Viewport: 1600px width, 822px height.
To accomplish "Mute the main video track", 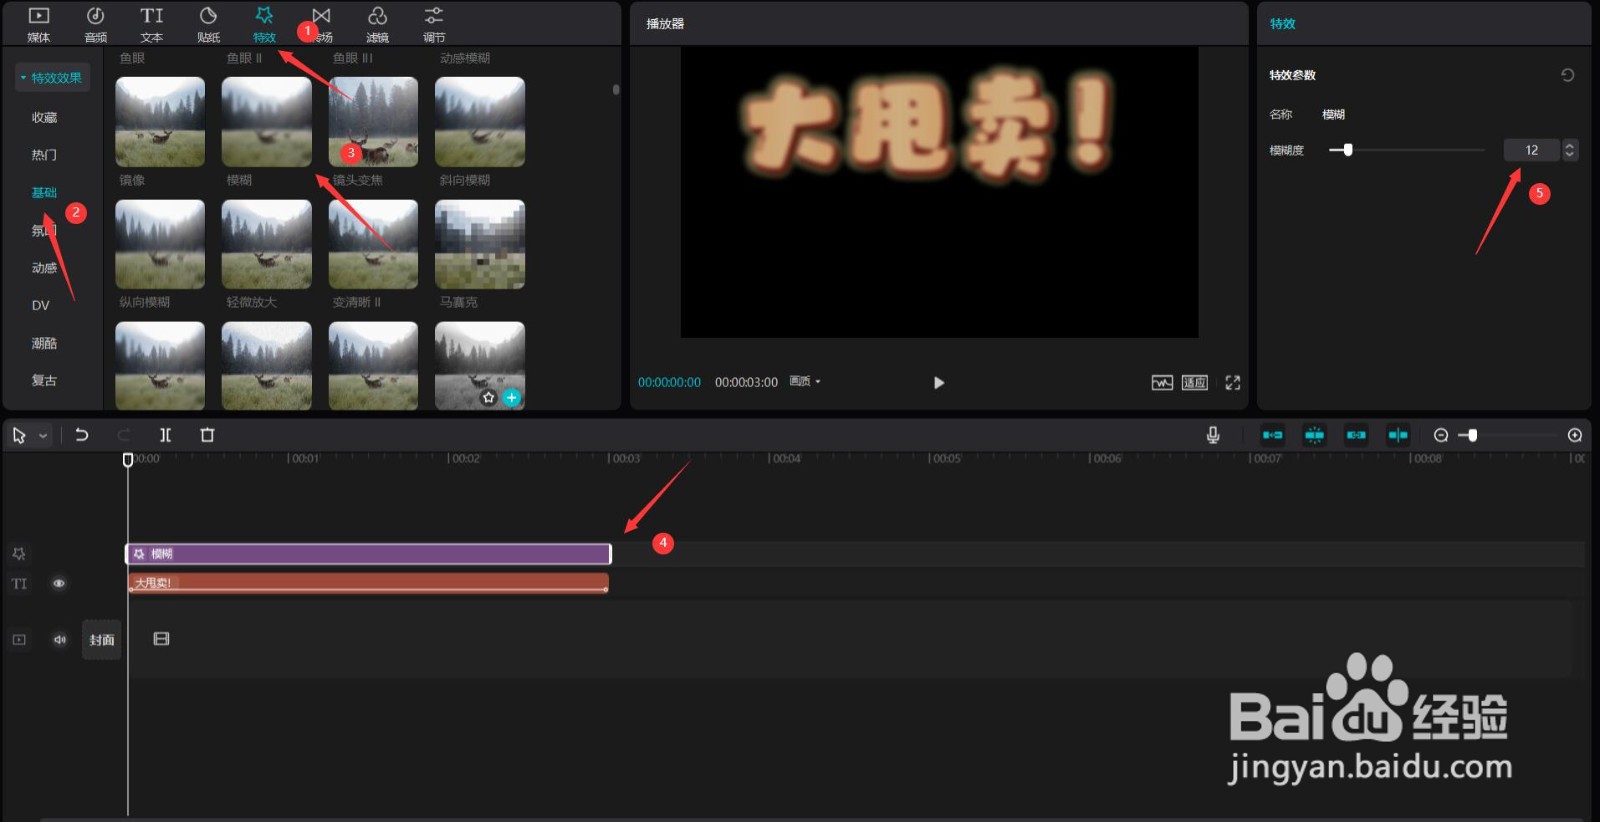I will click(x=59, y=639).
